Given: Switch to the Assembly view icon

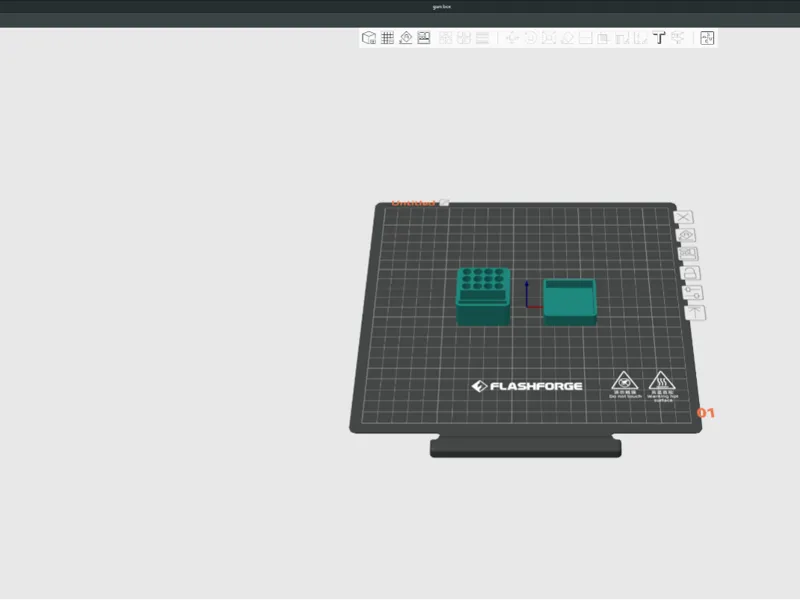Looking at the screenshot, I should coord(707,38).
